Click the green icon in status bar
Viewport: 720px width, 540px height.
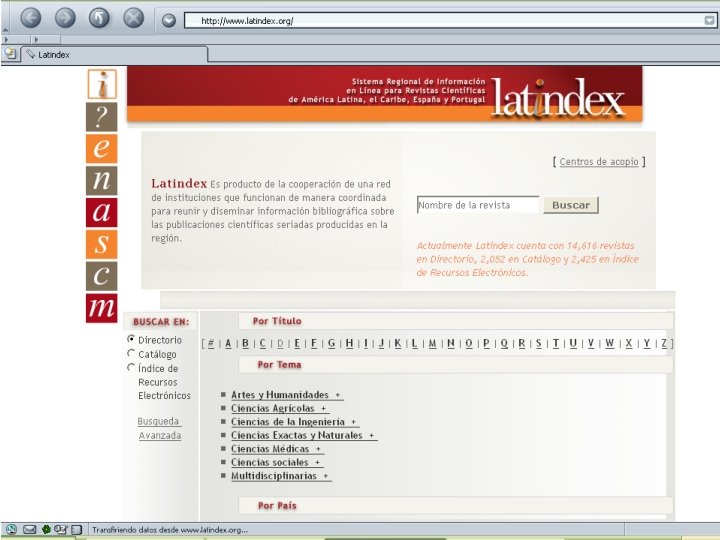(46, 529)
